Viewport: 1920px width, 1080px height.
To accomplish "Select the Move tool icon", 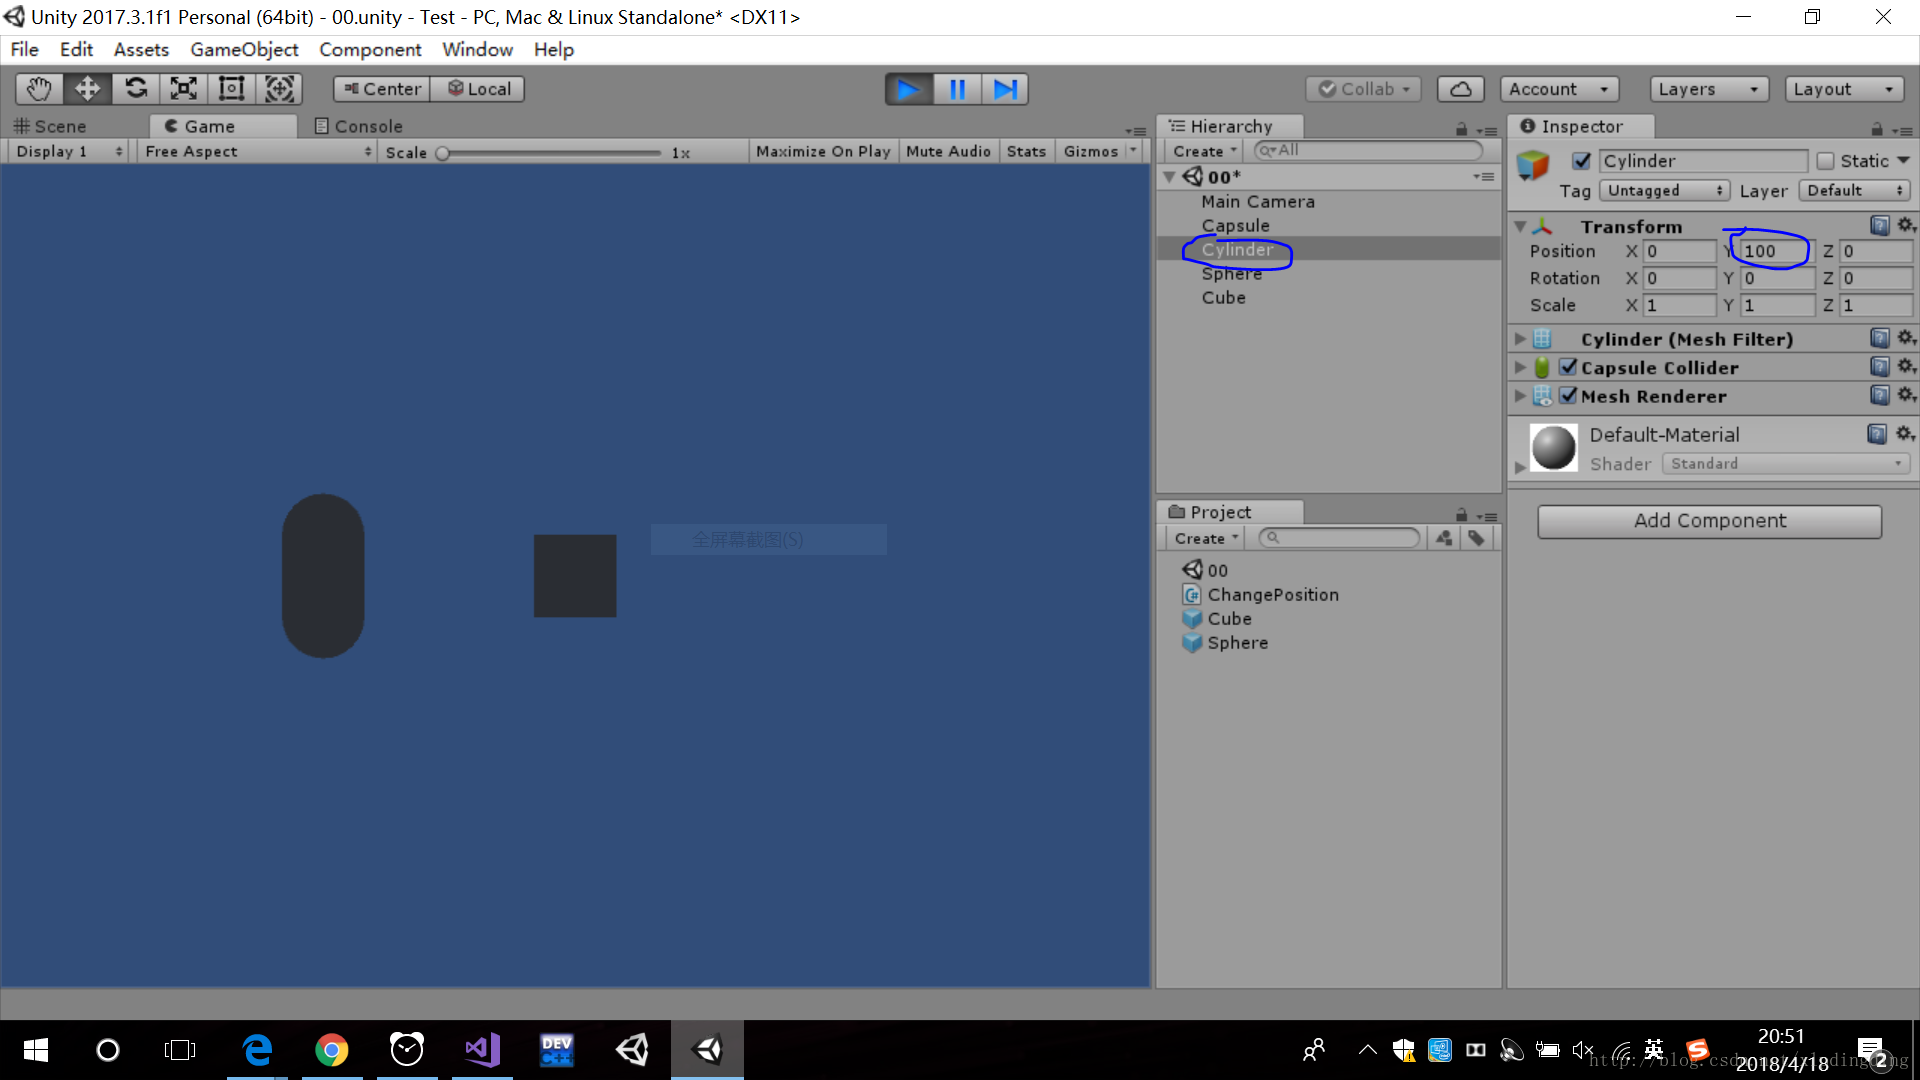I will 87,88.
